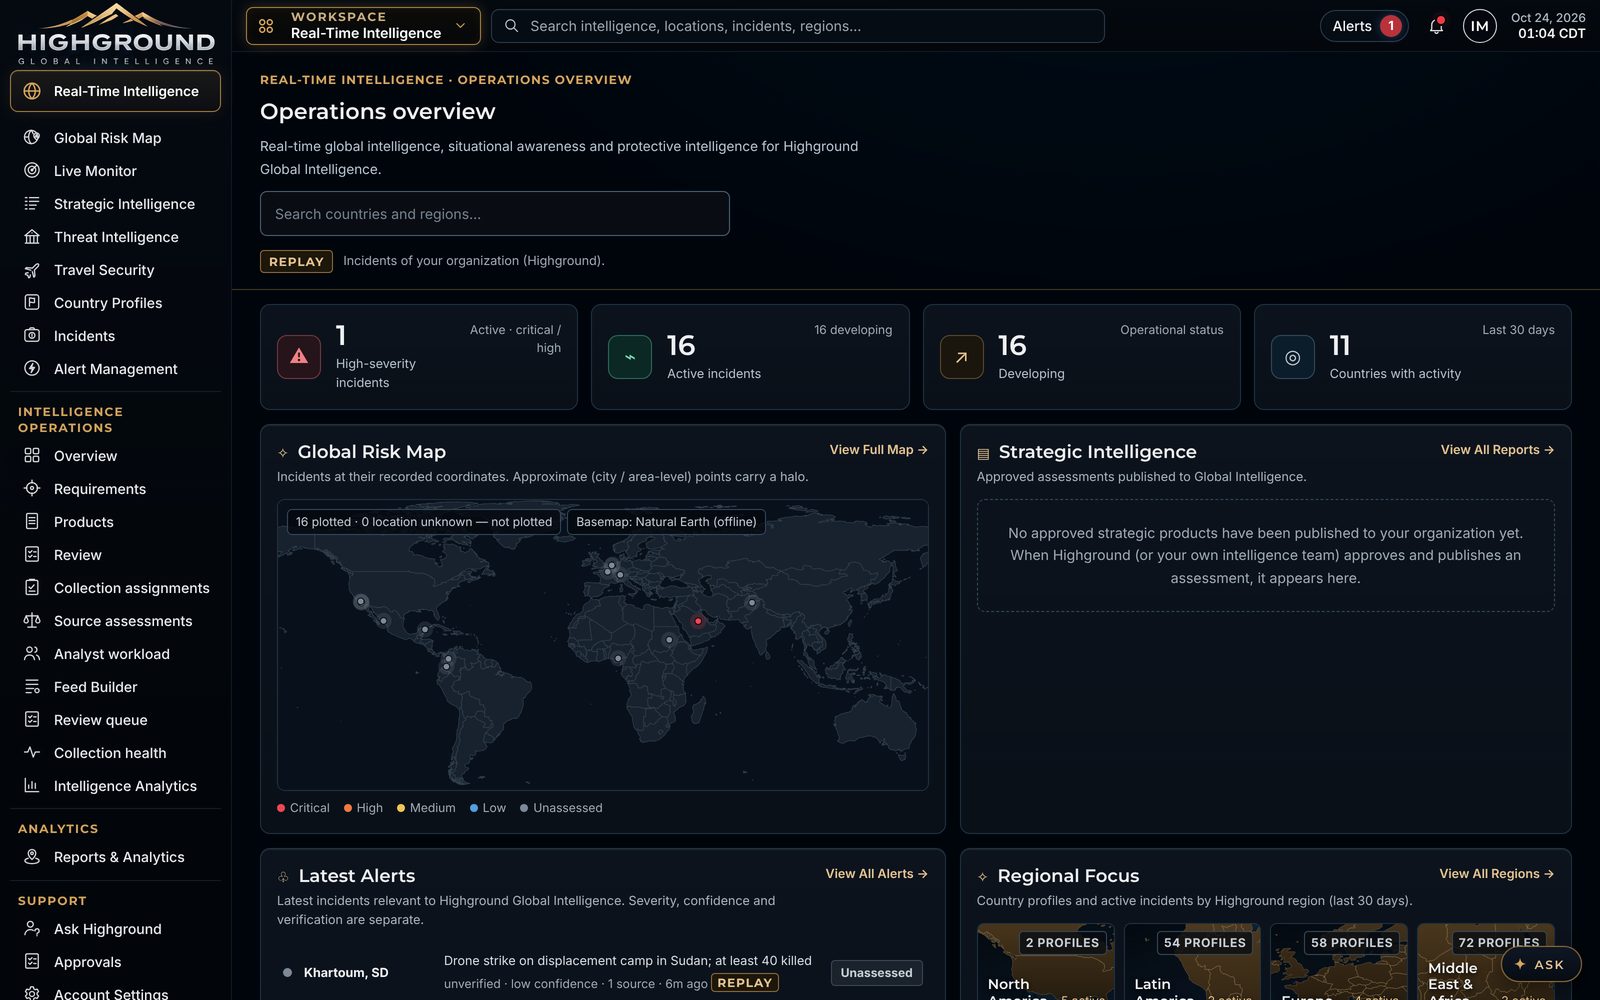Click the Alerts button in header
Viewport: 1600px width, 1000px height.
1364,26
